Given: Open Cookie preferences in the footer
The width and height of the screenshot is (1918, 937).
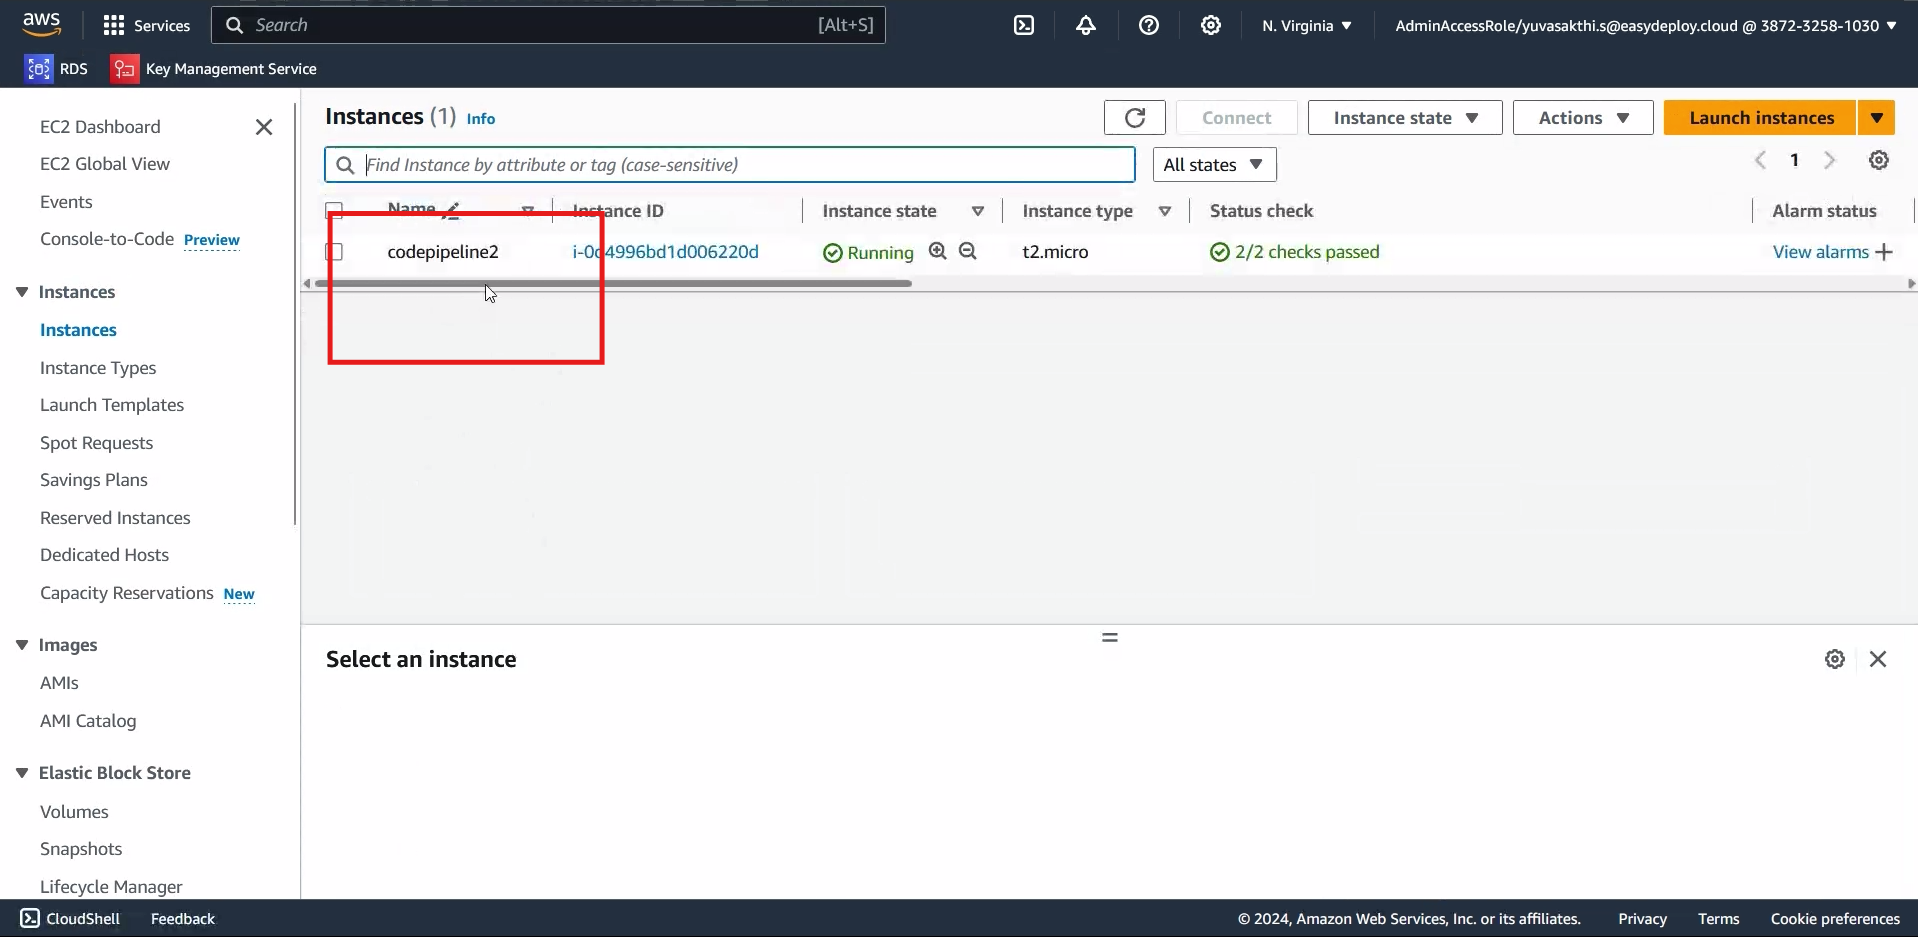Looking at the screenshot, I should point(1835,918).
